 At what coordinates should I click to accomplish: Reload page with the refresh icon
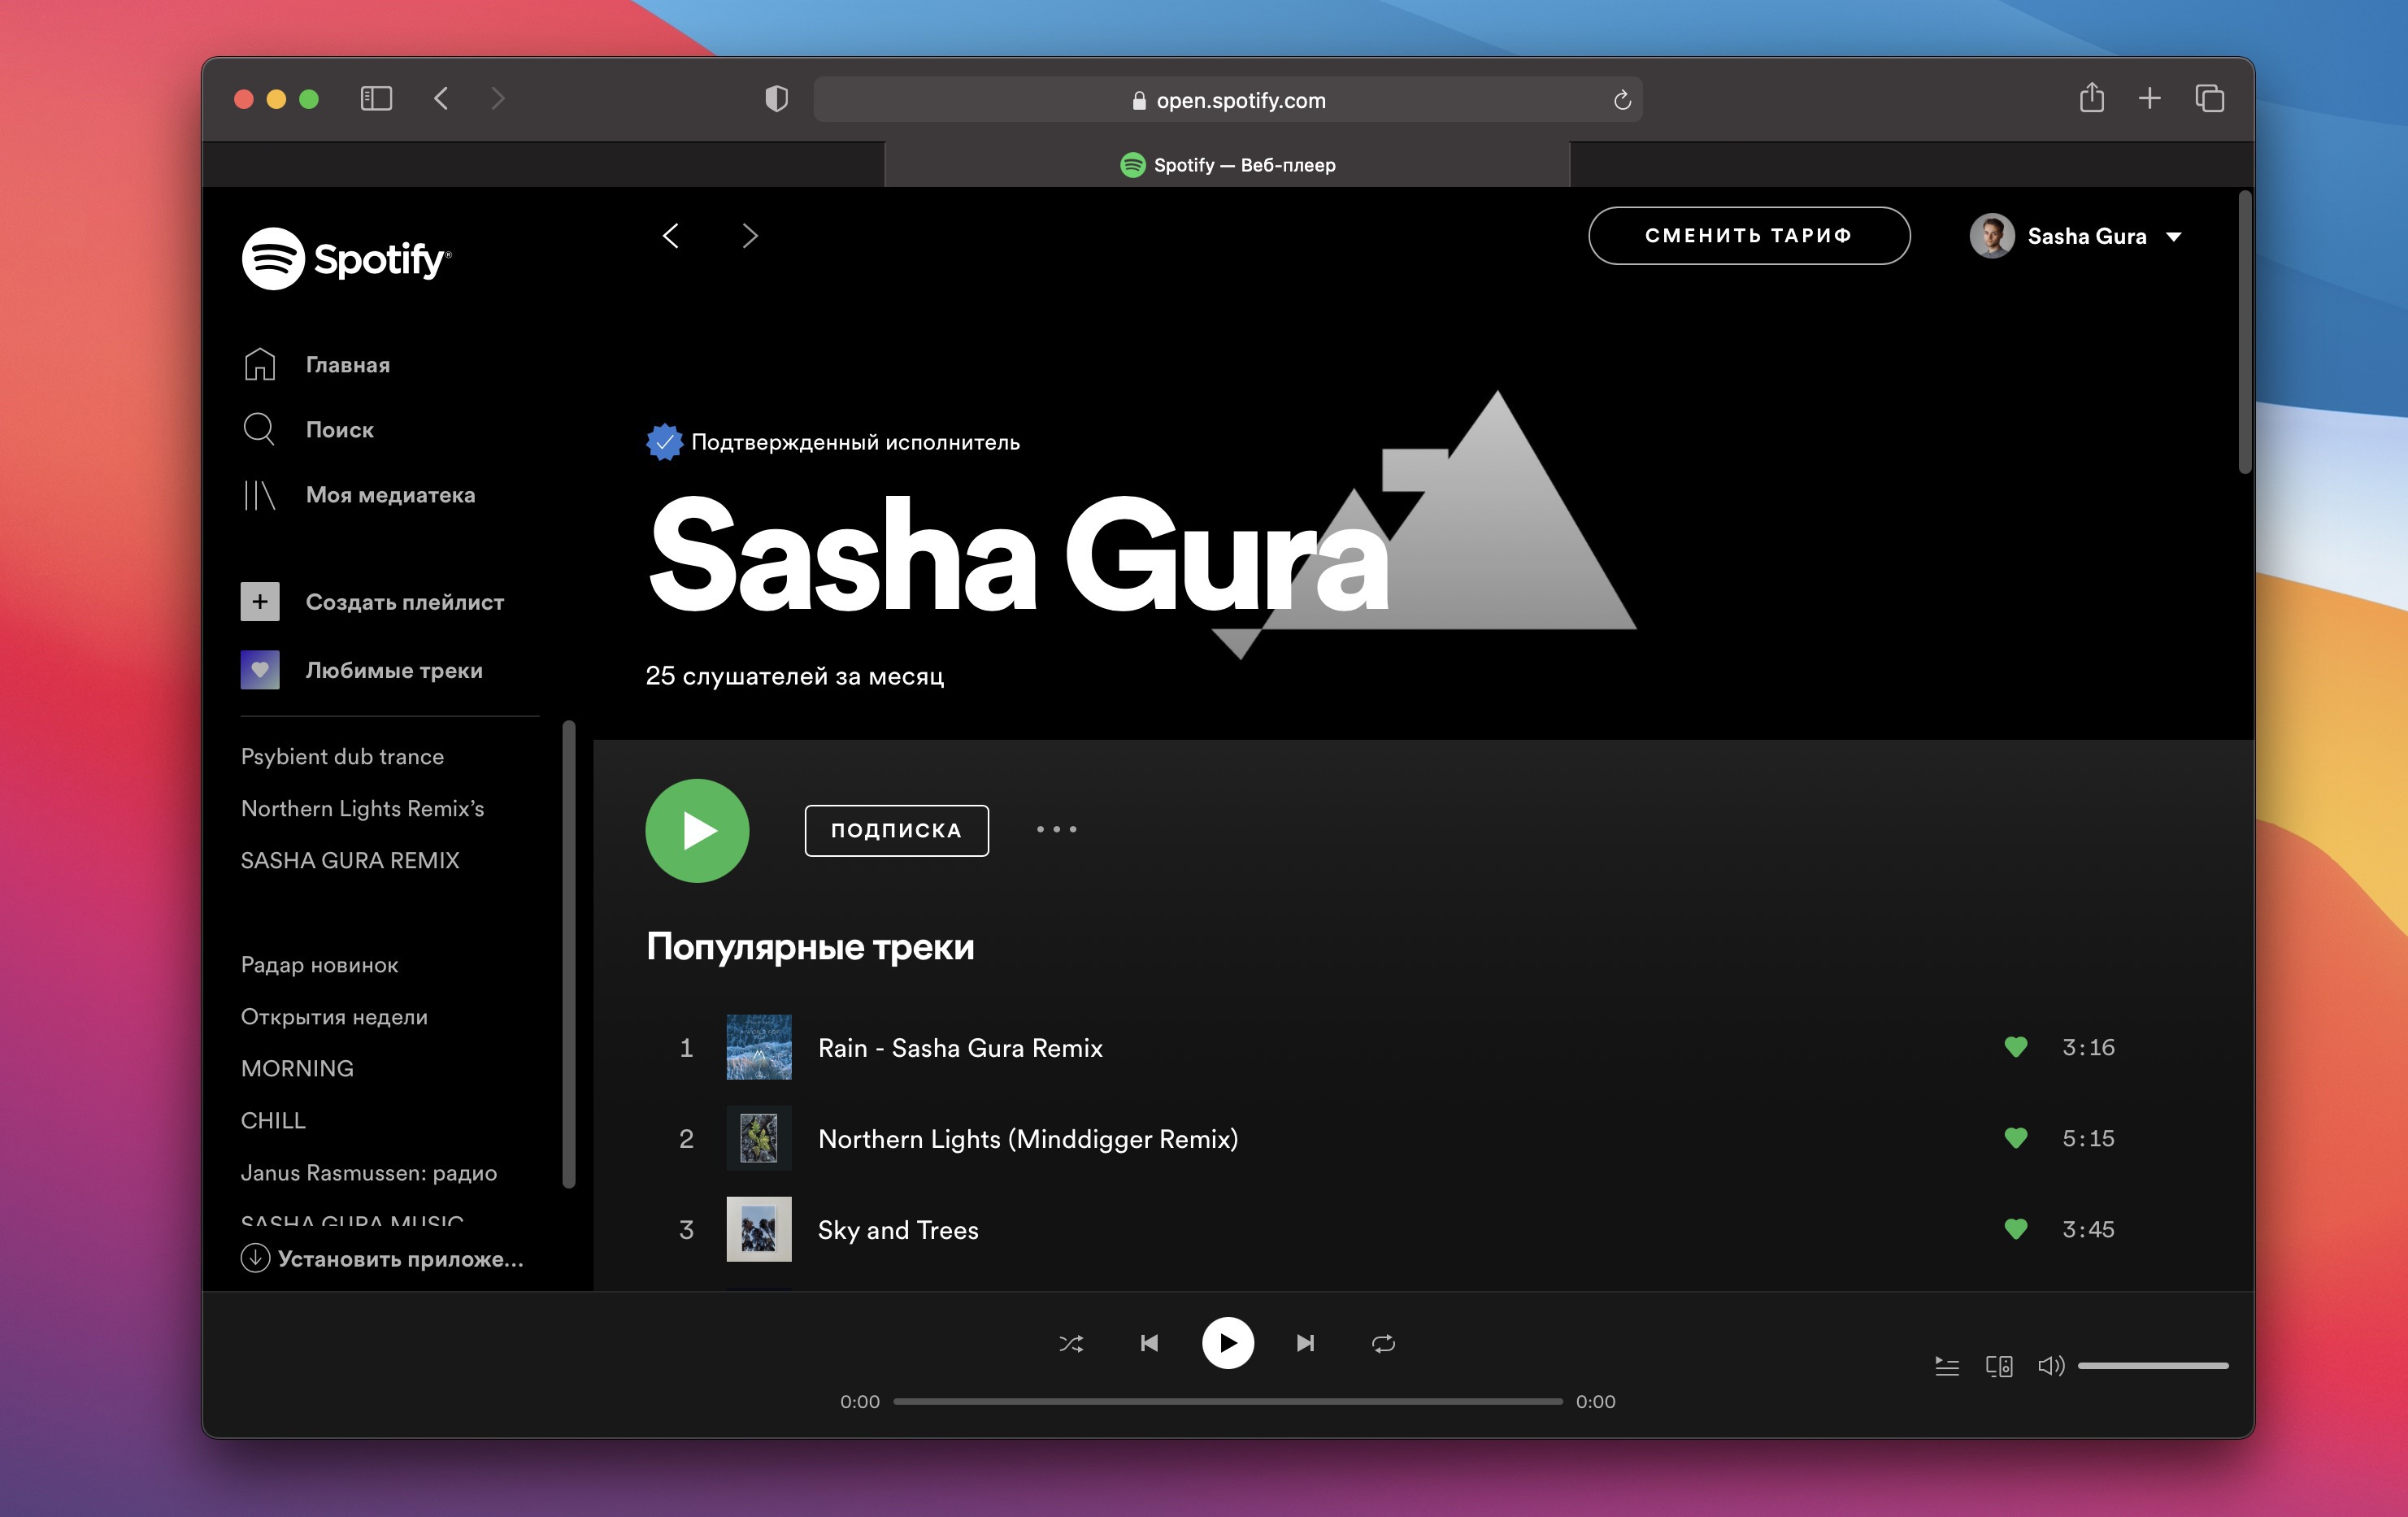(1622, 100)
